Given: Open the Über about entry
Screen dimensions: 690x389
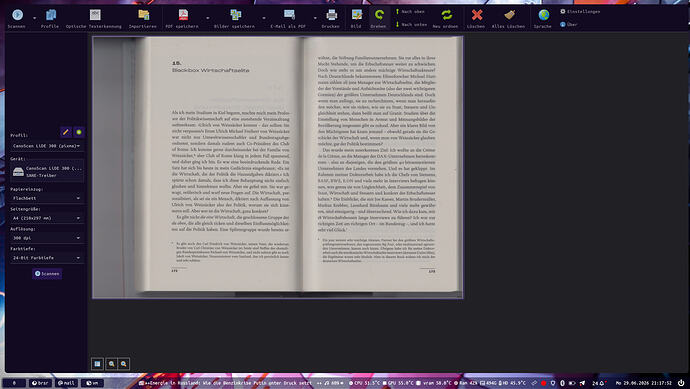Looking at the screenshot, I should point(569,25).
